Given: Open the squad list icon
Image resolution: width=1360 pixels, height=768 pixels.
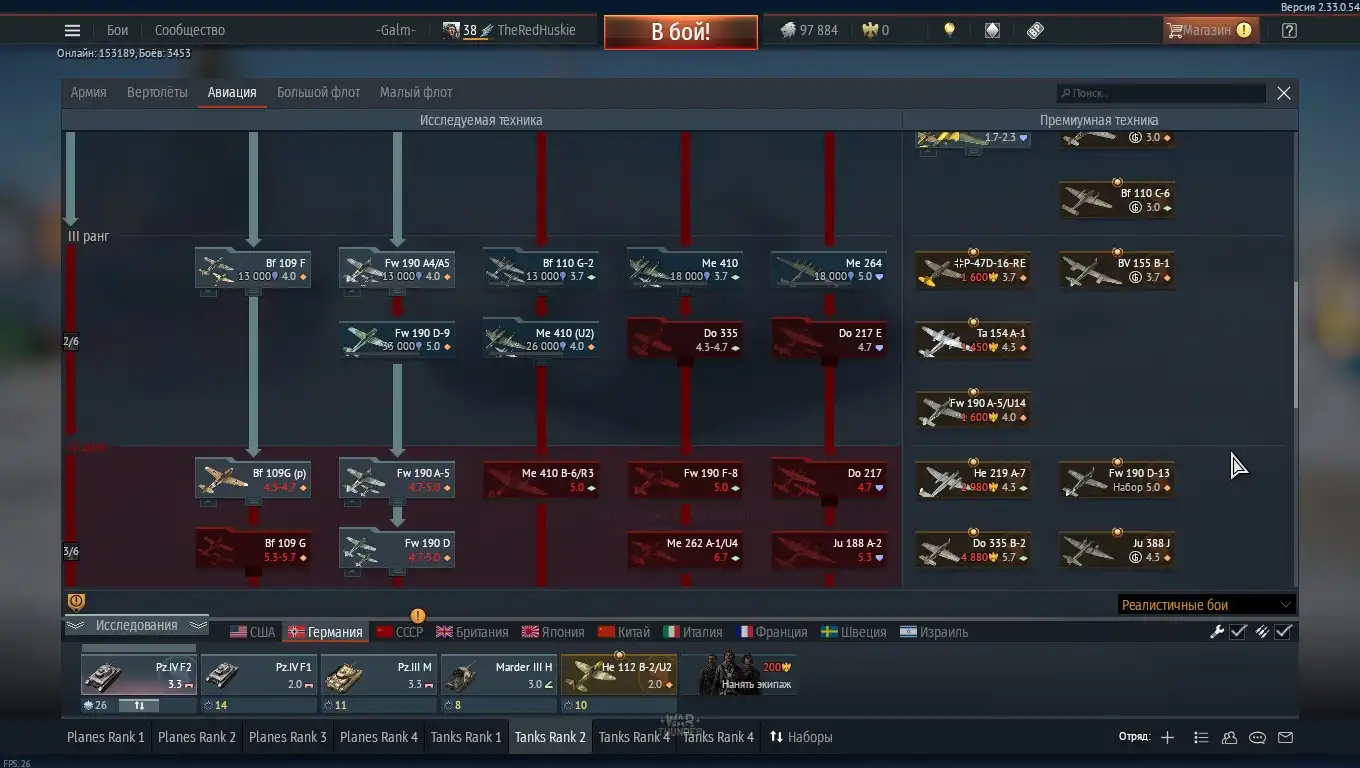Looking at the screenshot, I should (1201, 737).
